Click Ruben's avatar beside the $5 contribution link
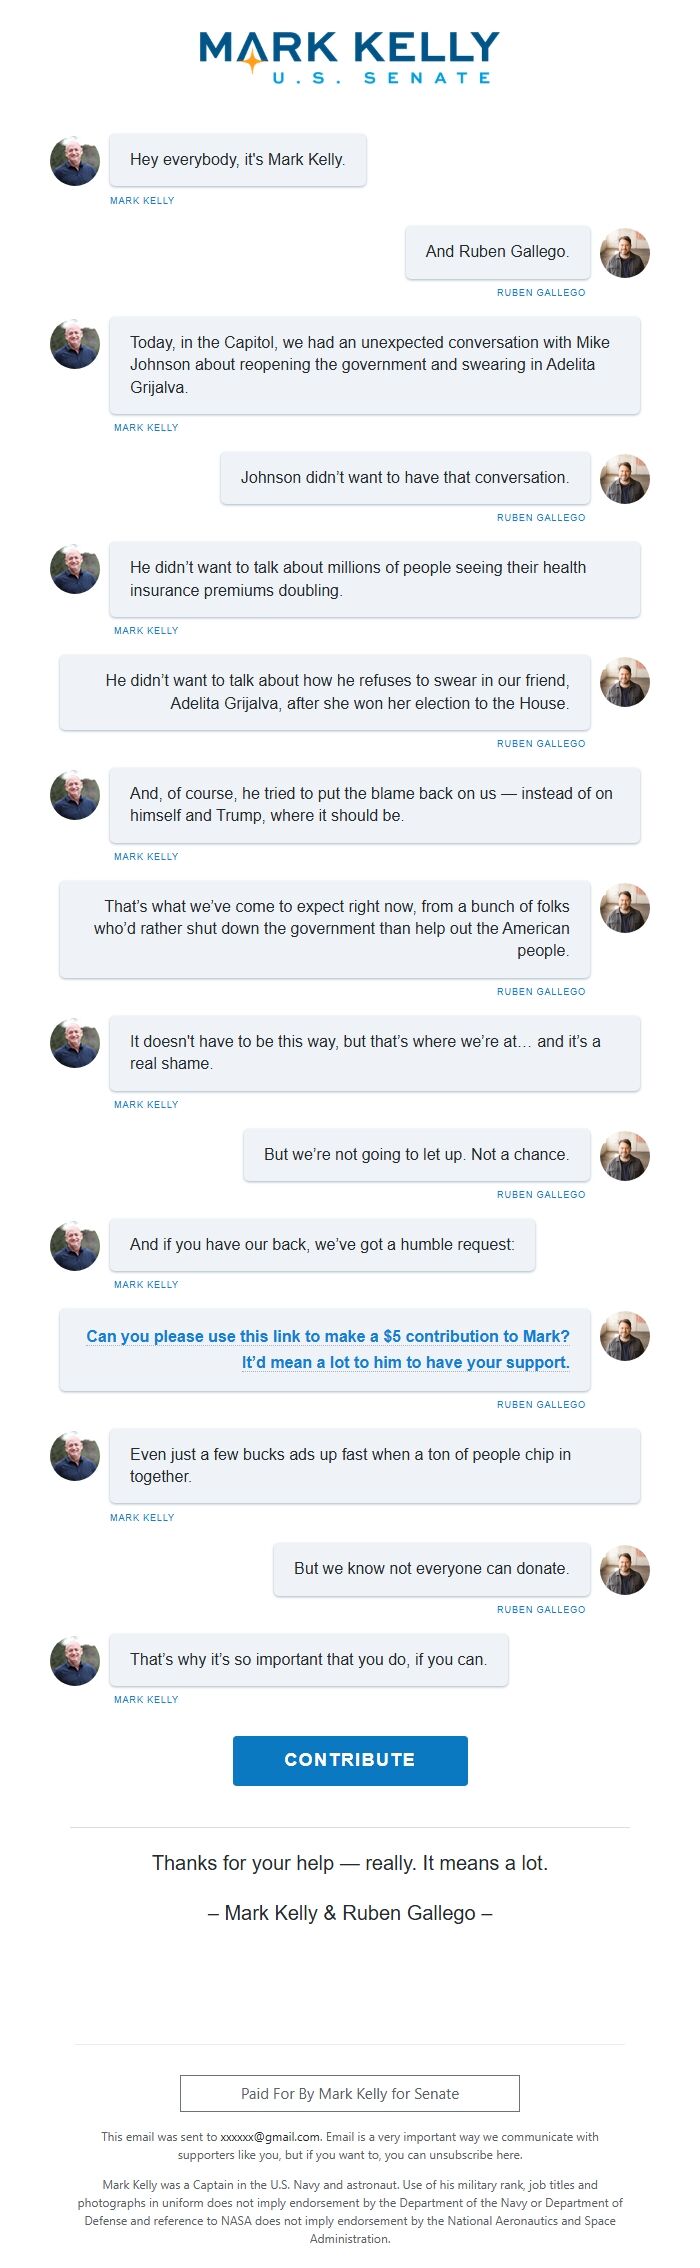Viewport: 700px width, 2268px height. (x=625, y=1336)
